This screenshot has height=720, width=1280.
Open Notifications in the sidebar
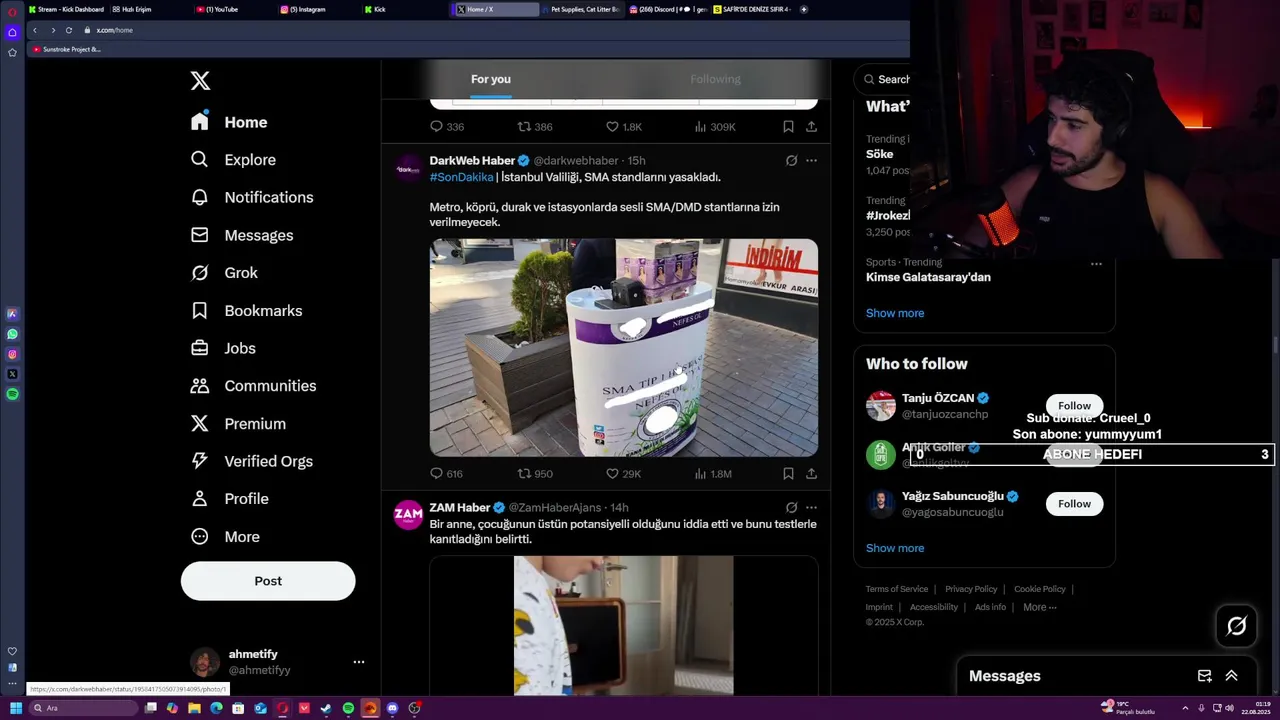(x=251, y=197)
